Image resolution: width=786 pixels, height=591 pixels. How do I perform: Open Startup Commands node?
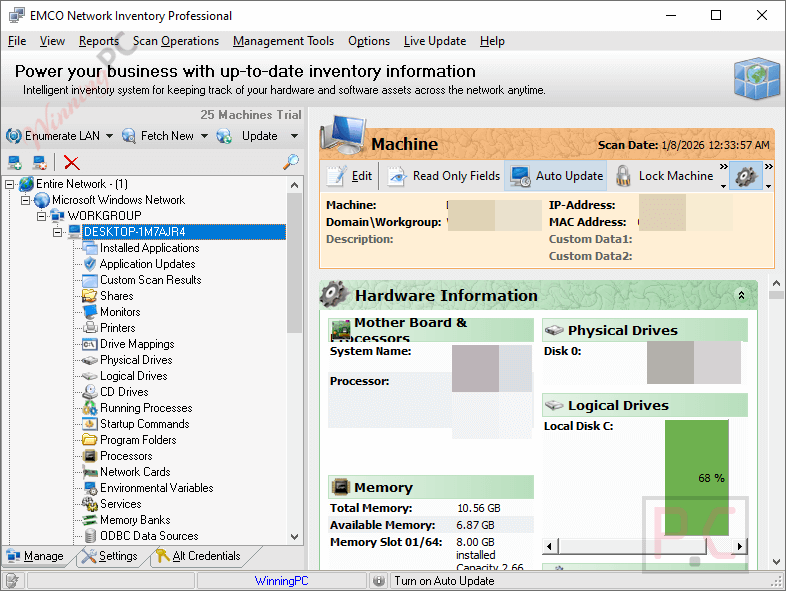coord(144,424)
